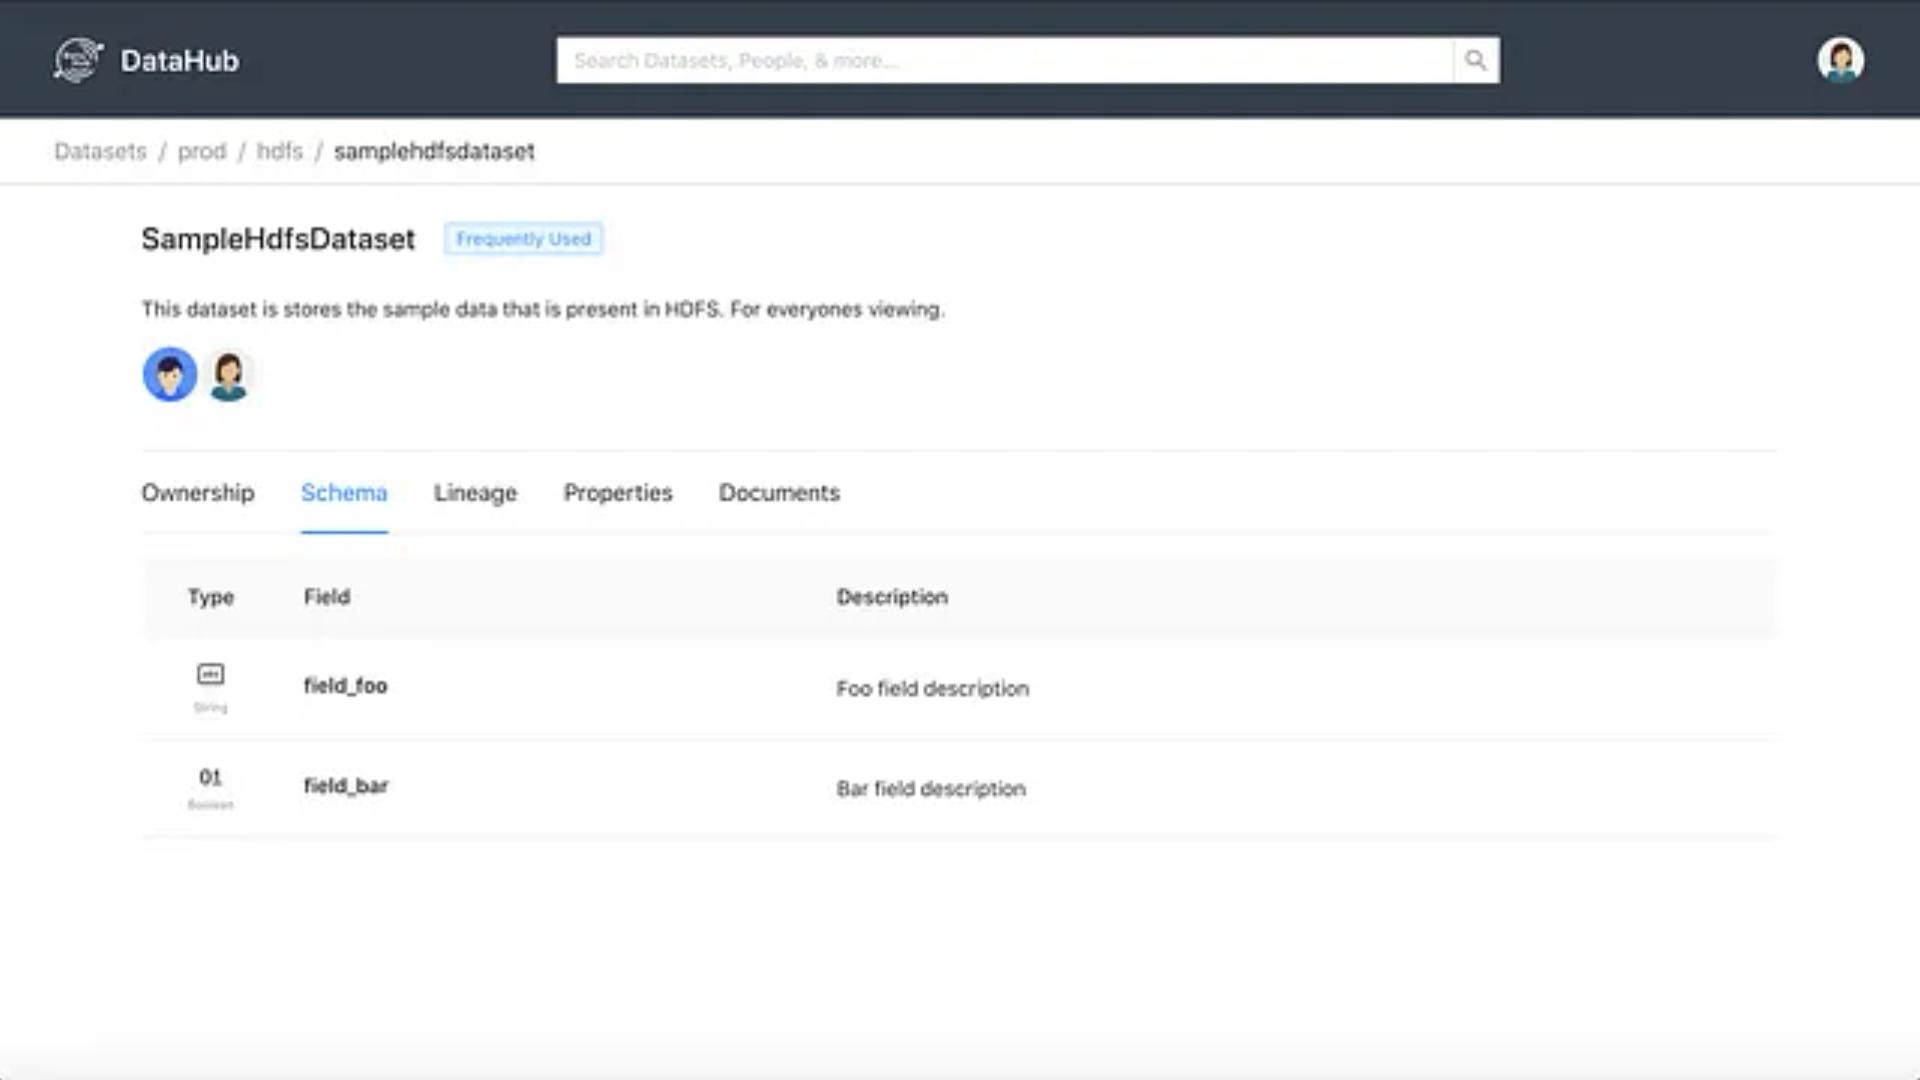Click the DataHub logo icon

78,60
